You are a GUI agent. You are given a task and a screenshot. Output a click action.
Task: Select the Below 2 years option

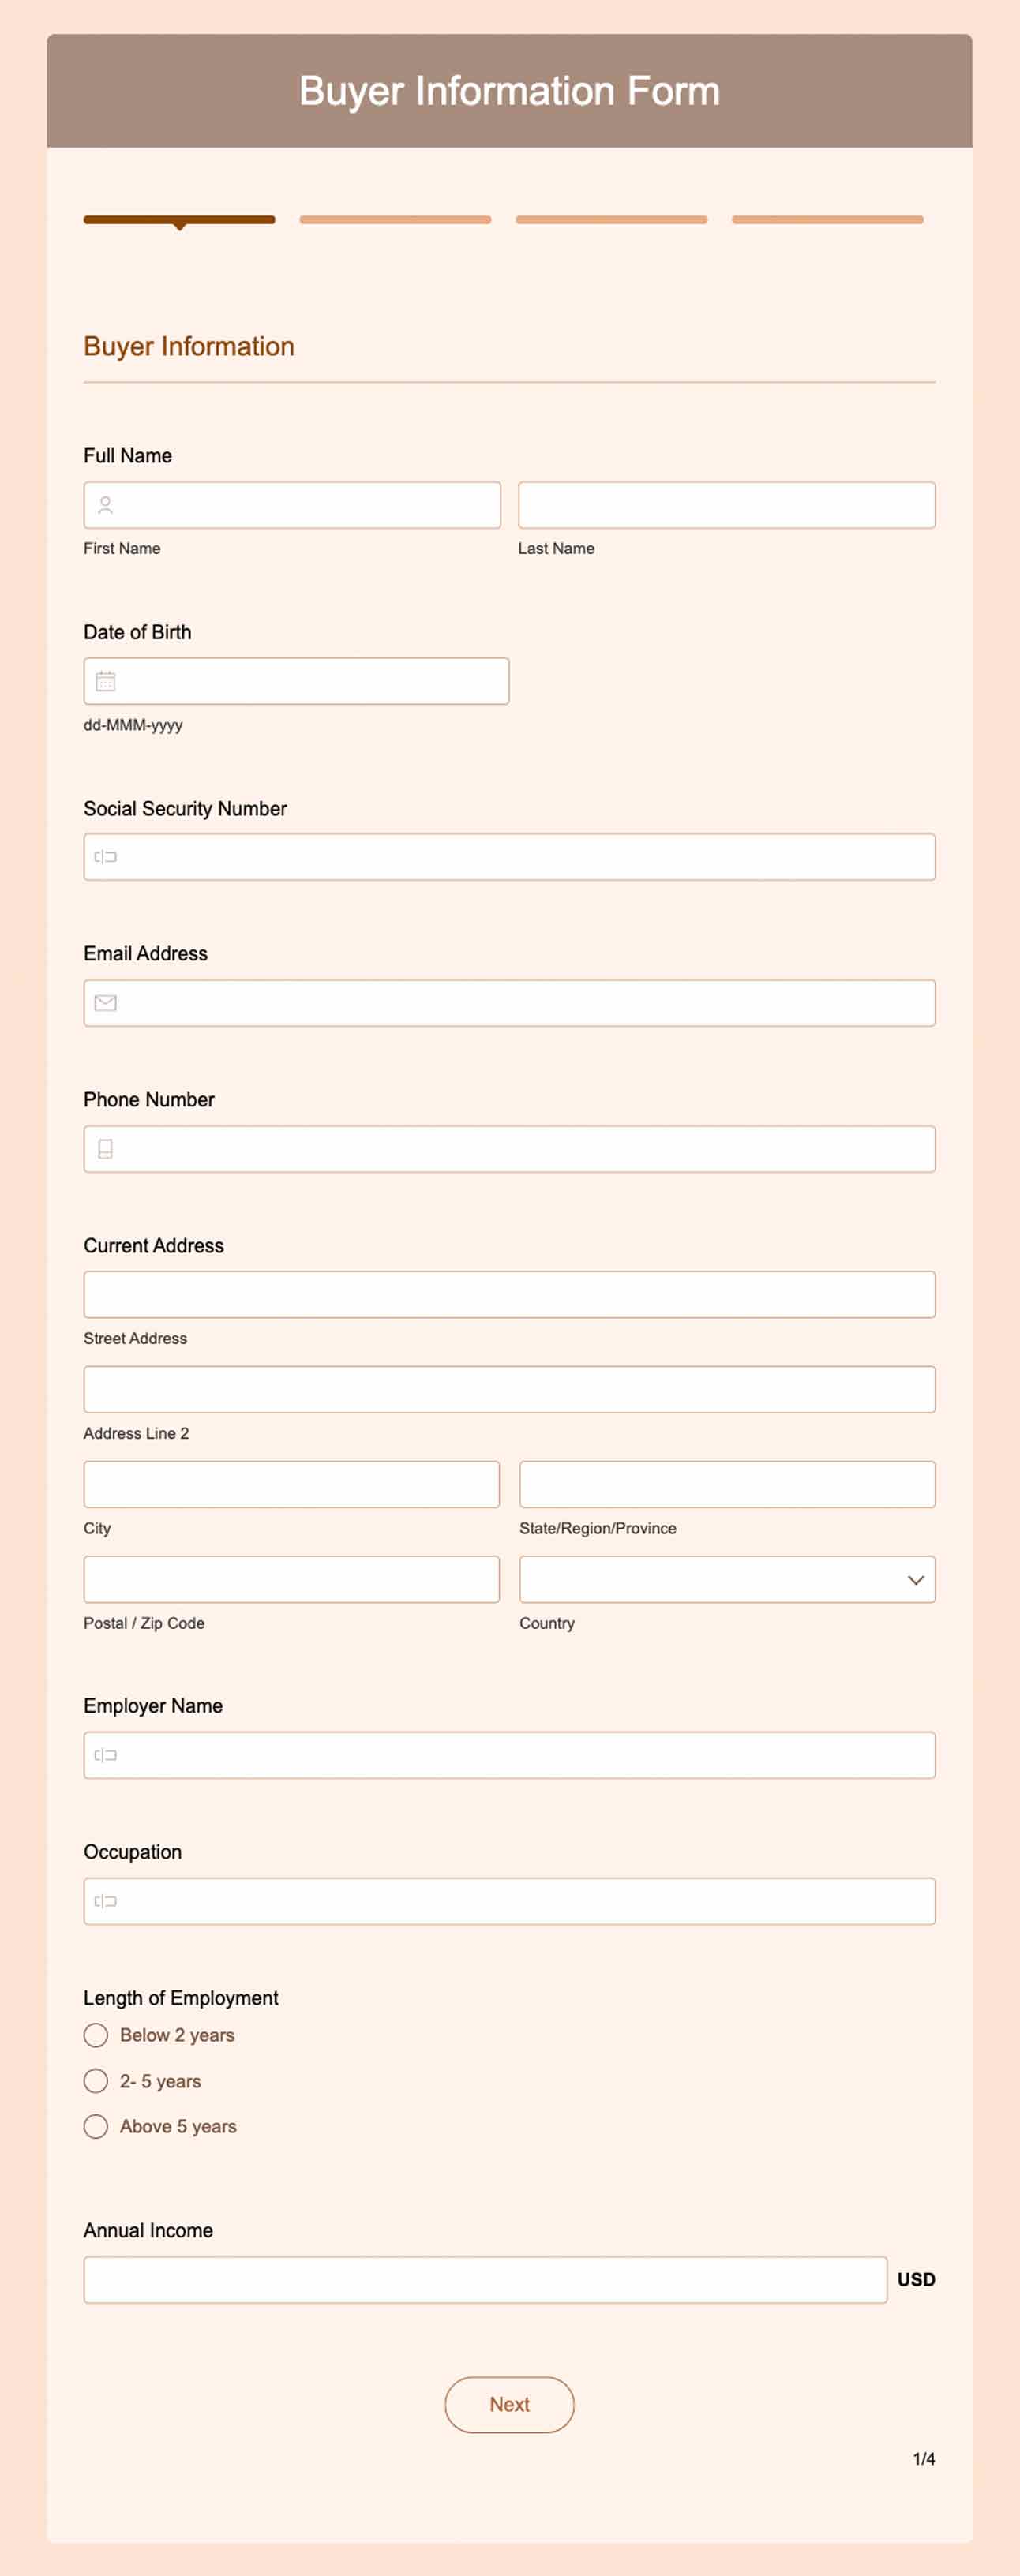(96, 2034)
